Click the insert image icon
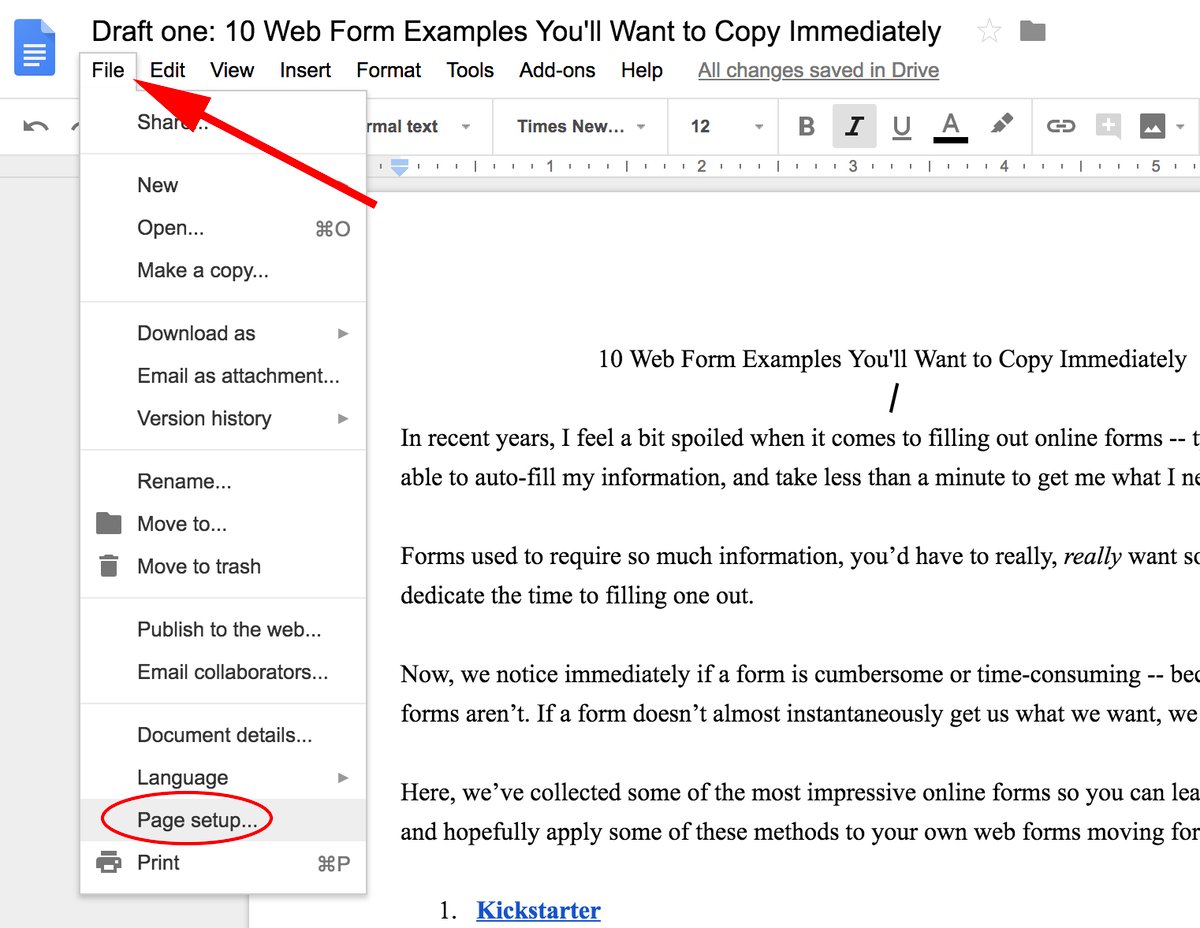 click(1152, 126)
